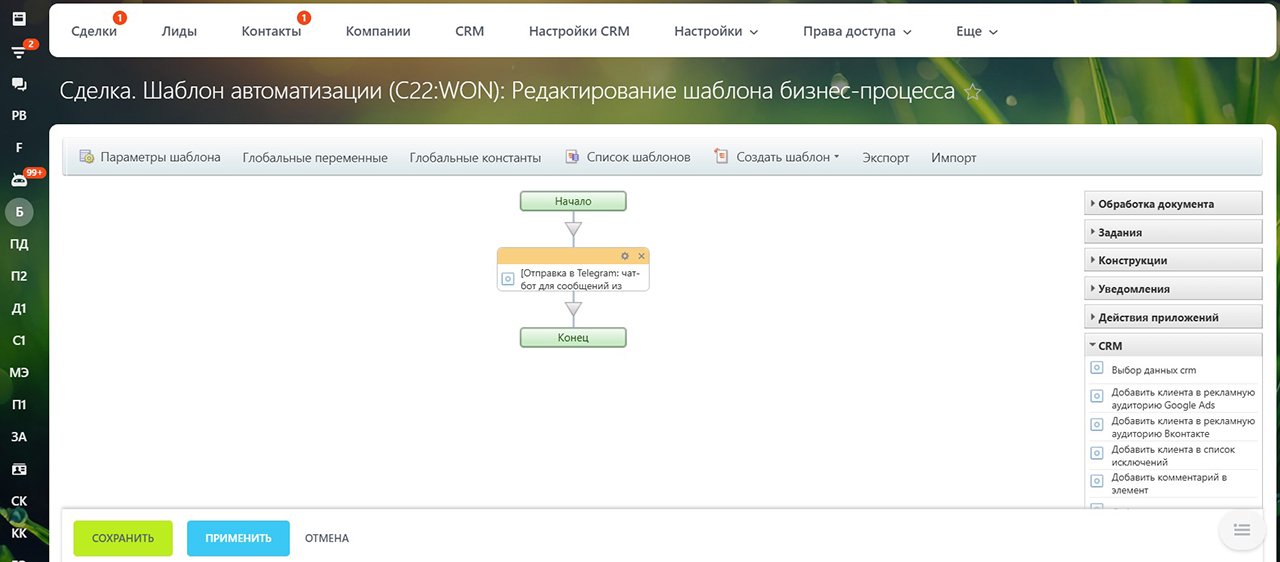The width and height of the screenshot is (1280, 562).
Task: Click the green Сохранить button
Action: [x=123, y=538]
